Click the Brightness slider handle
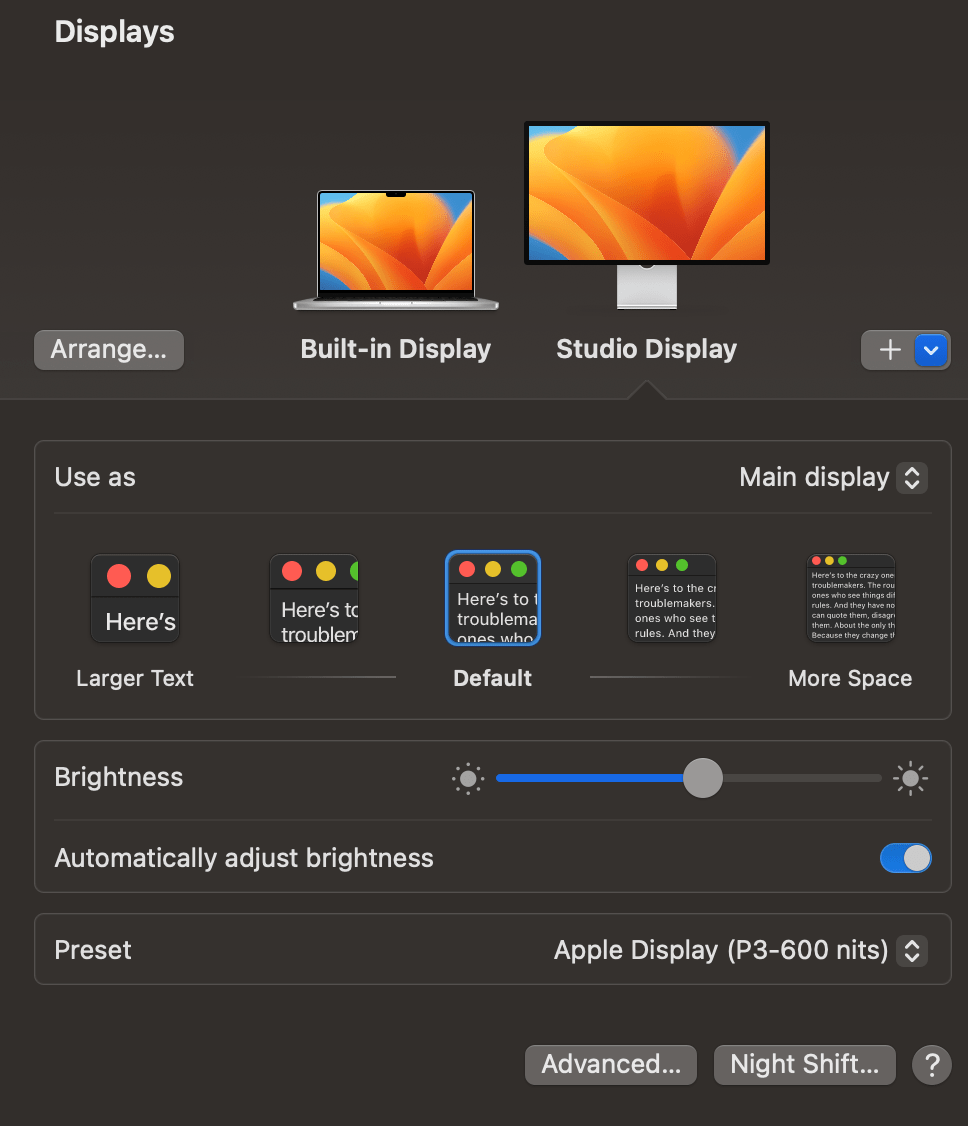The width and height of the screenshot is (968, 1126). pyautogui.click(x=703, y=777)
